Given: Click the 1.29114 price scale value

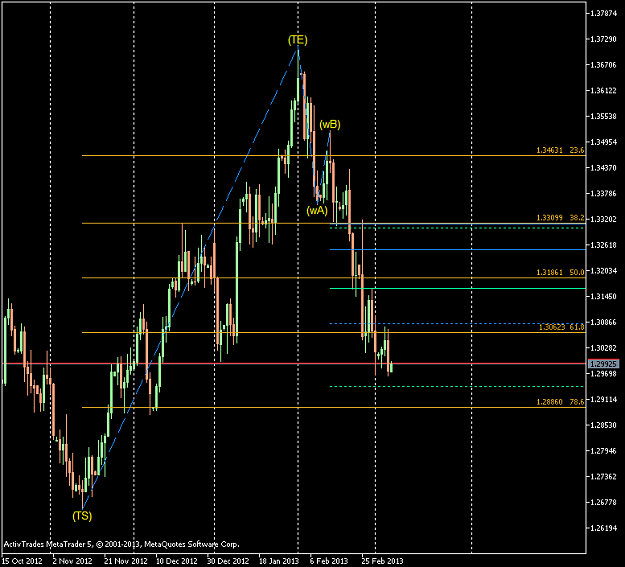Looking at the screenshot, I should (x=603, y=399).
